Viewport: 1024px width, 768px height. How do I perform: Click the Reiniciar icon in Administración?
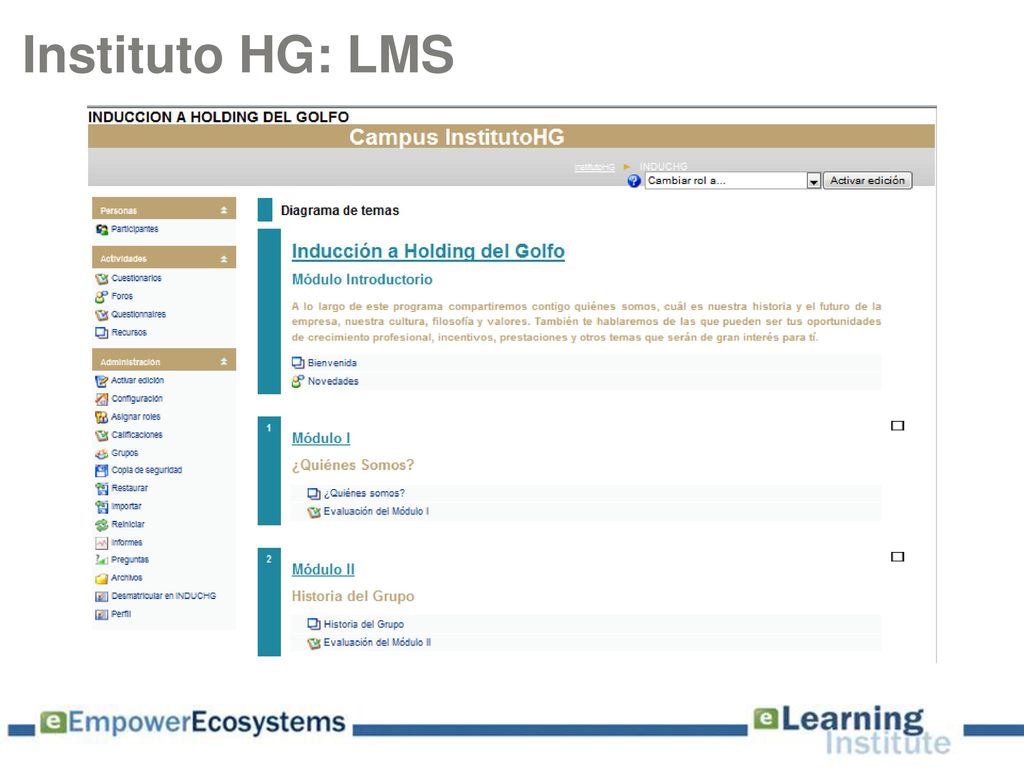click(101, 524)
